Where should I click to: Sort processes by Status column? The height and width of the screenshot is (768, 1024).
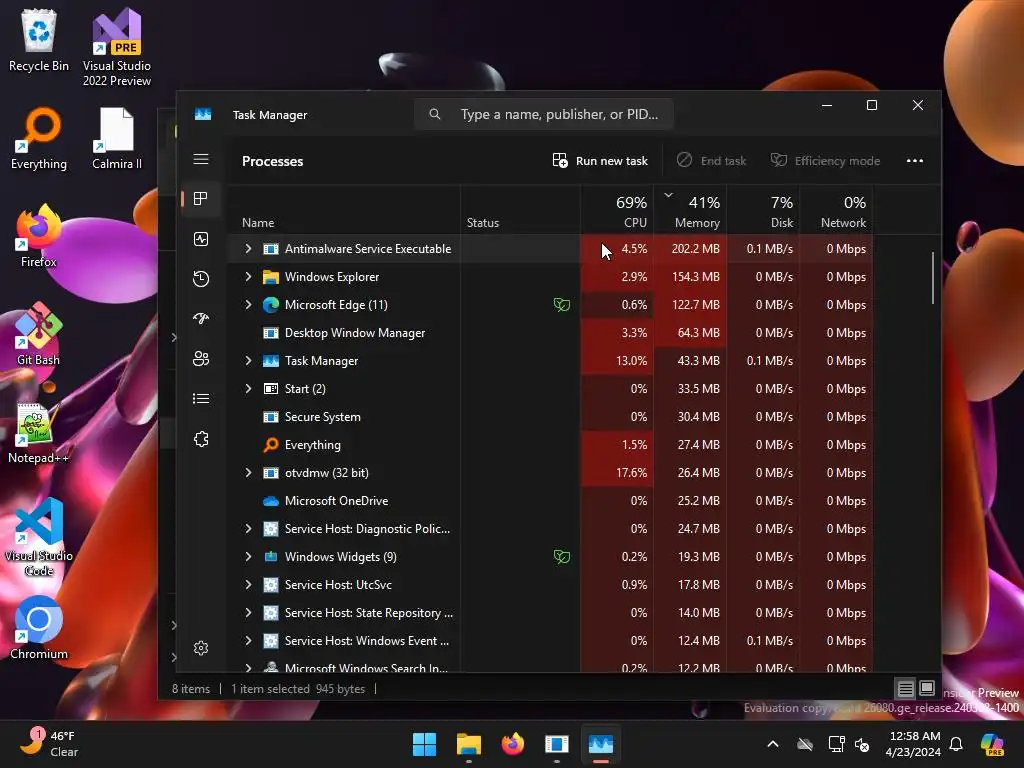pyautogui.click(x=520, y=210)
